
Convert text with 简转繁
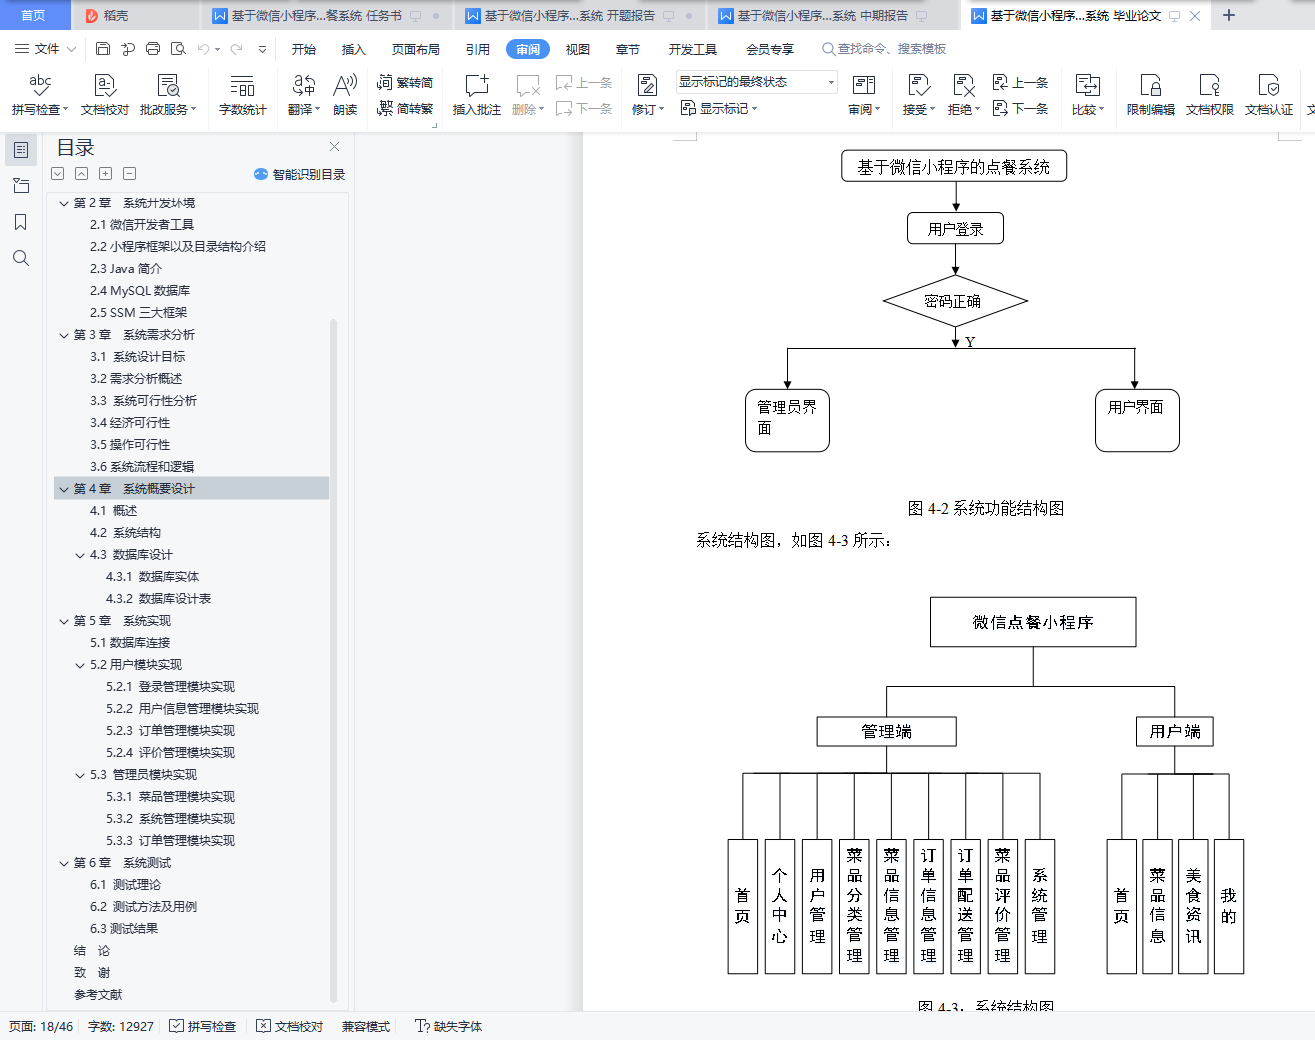[405, 109]
